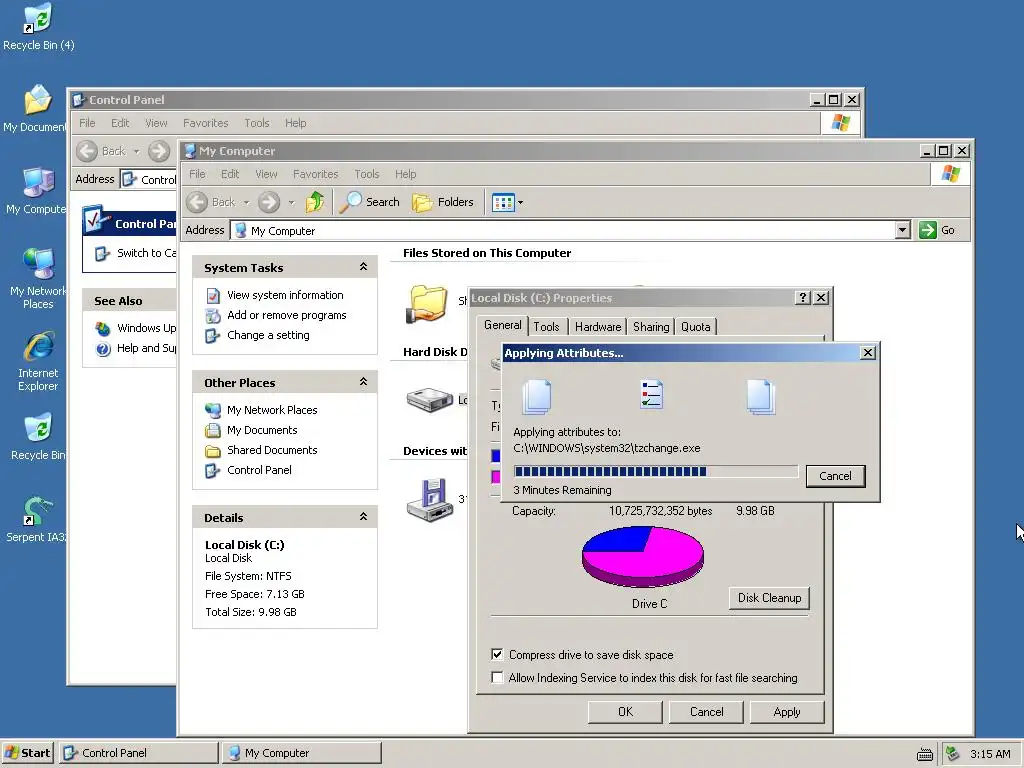Click the Applying Attributes progress bar

pyautogui.click(x=656, y=472)
